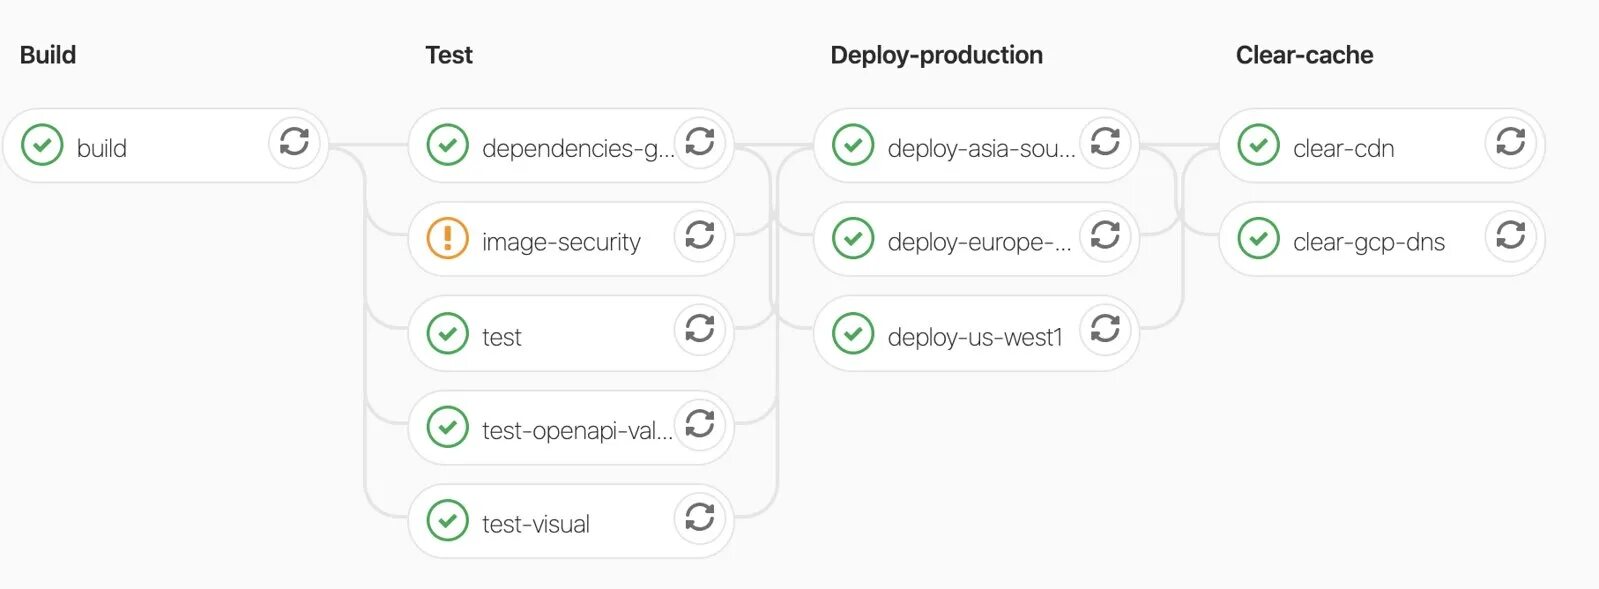This screenshot has height=589, width=1599.
Task: Retry the clear-gcp-dns job
Action: click(1511, 235)
